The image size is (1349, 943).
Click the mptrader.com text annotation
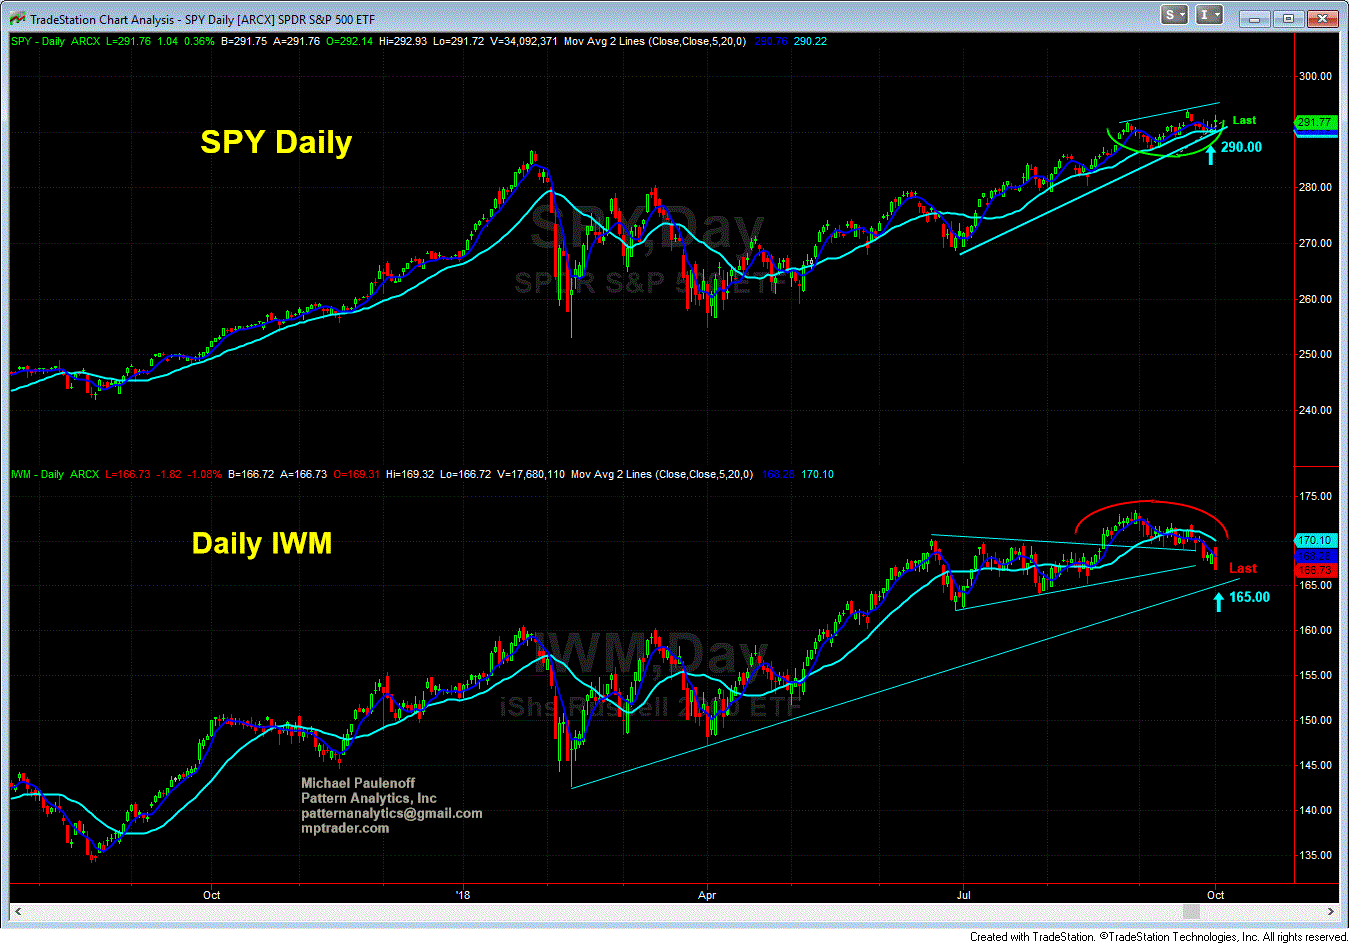pos(345,828)
